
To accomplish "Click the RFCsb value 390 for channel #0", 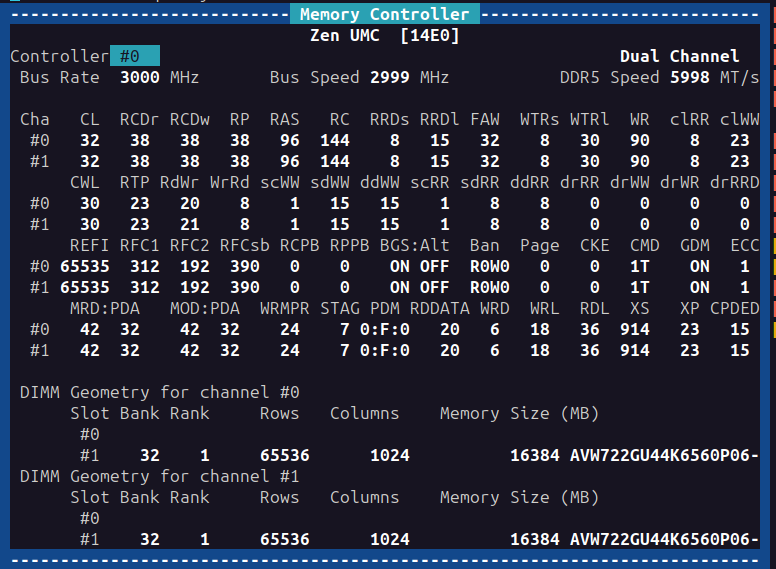I will coord(244,267).
